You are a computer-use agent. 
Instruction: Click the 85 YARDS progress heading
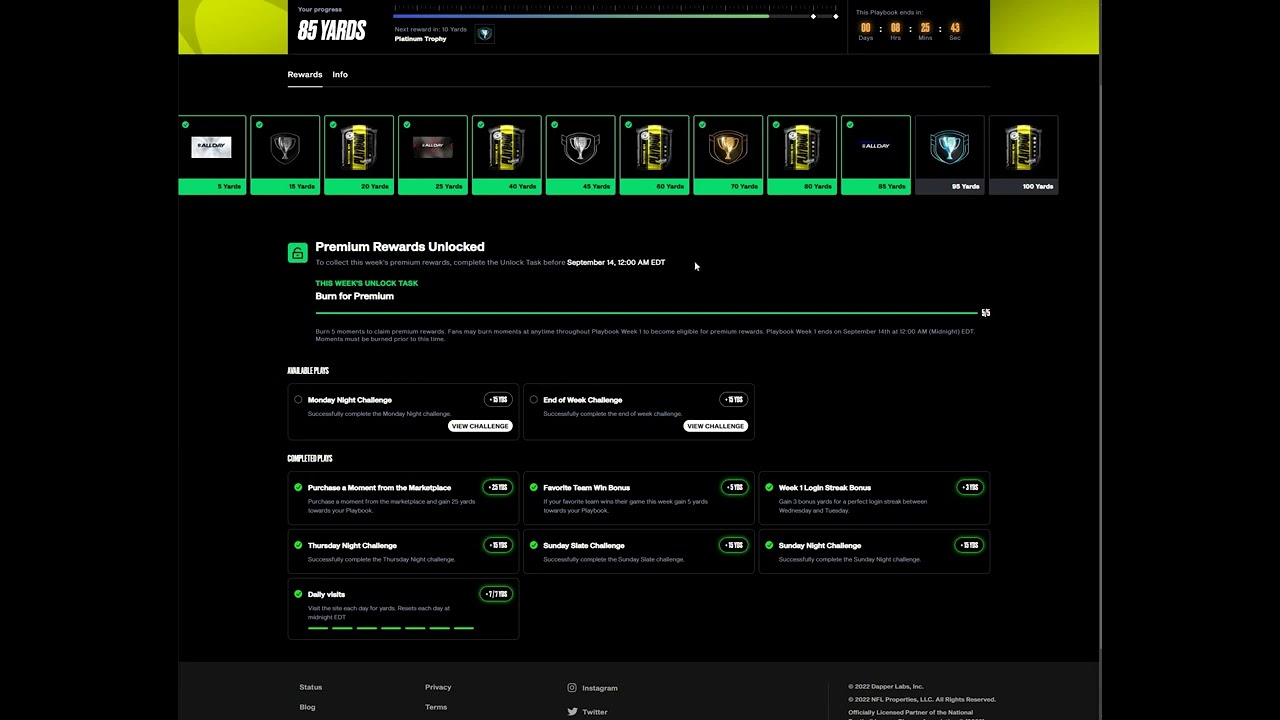pos(332,31)
